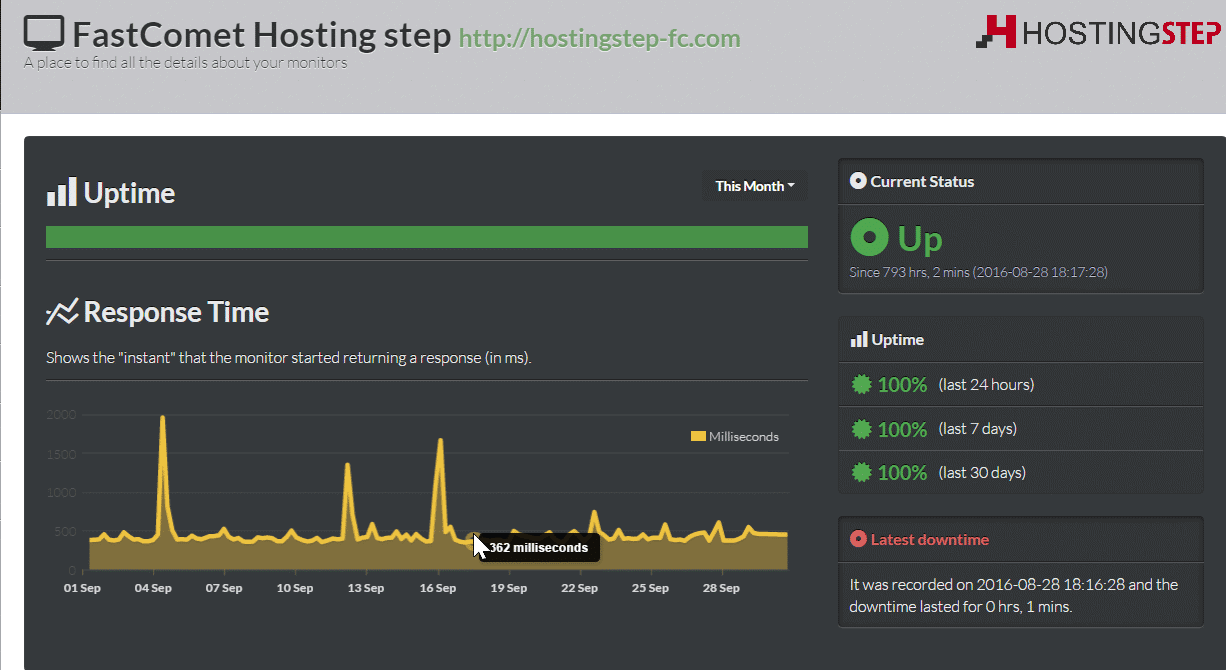Screen dimensions: 1226x670
Task: Click the 'Up' status text
Action: tap(920, 239)
